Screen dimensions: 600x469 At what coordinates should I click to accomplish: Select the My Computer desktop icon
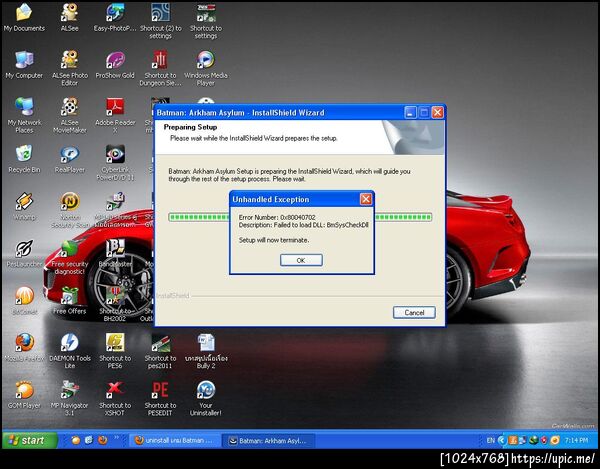24,64
